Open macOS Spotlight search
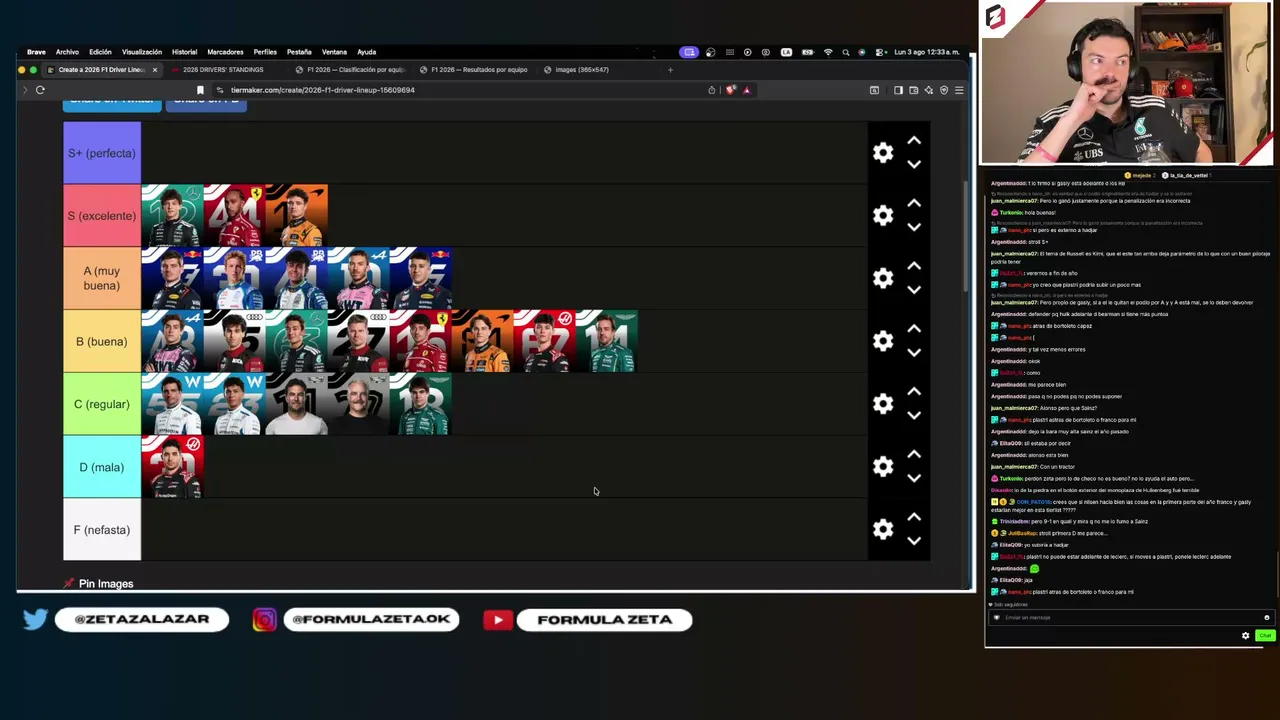This screenshot has width=1280, height=720. tap(846, 52)
